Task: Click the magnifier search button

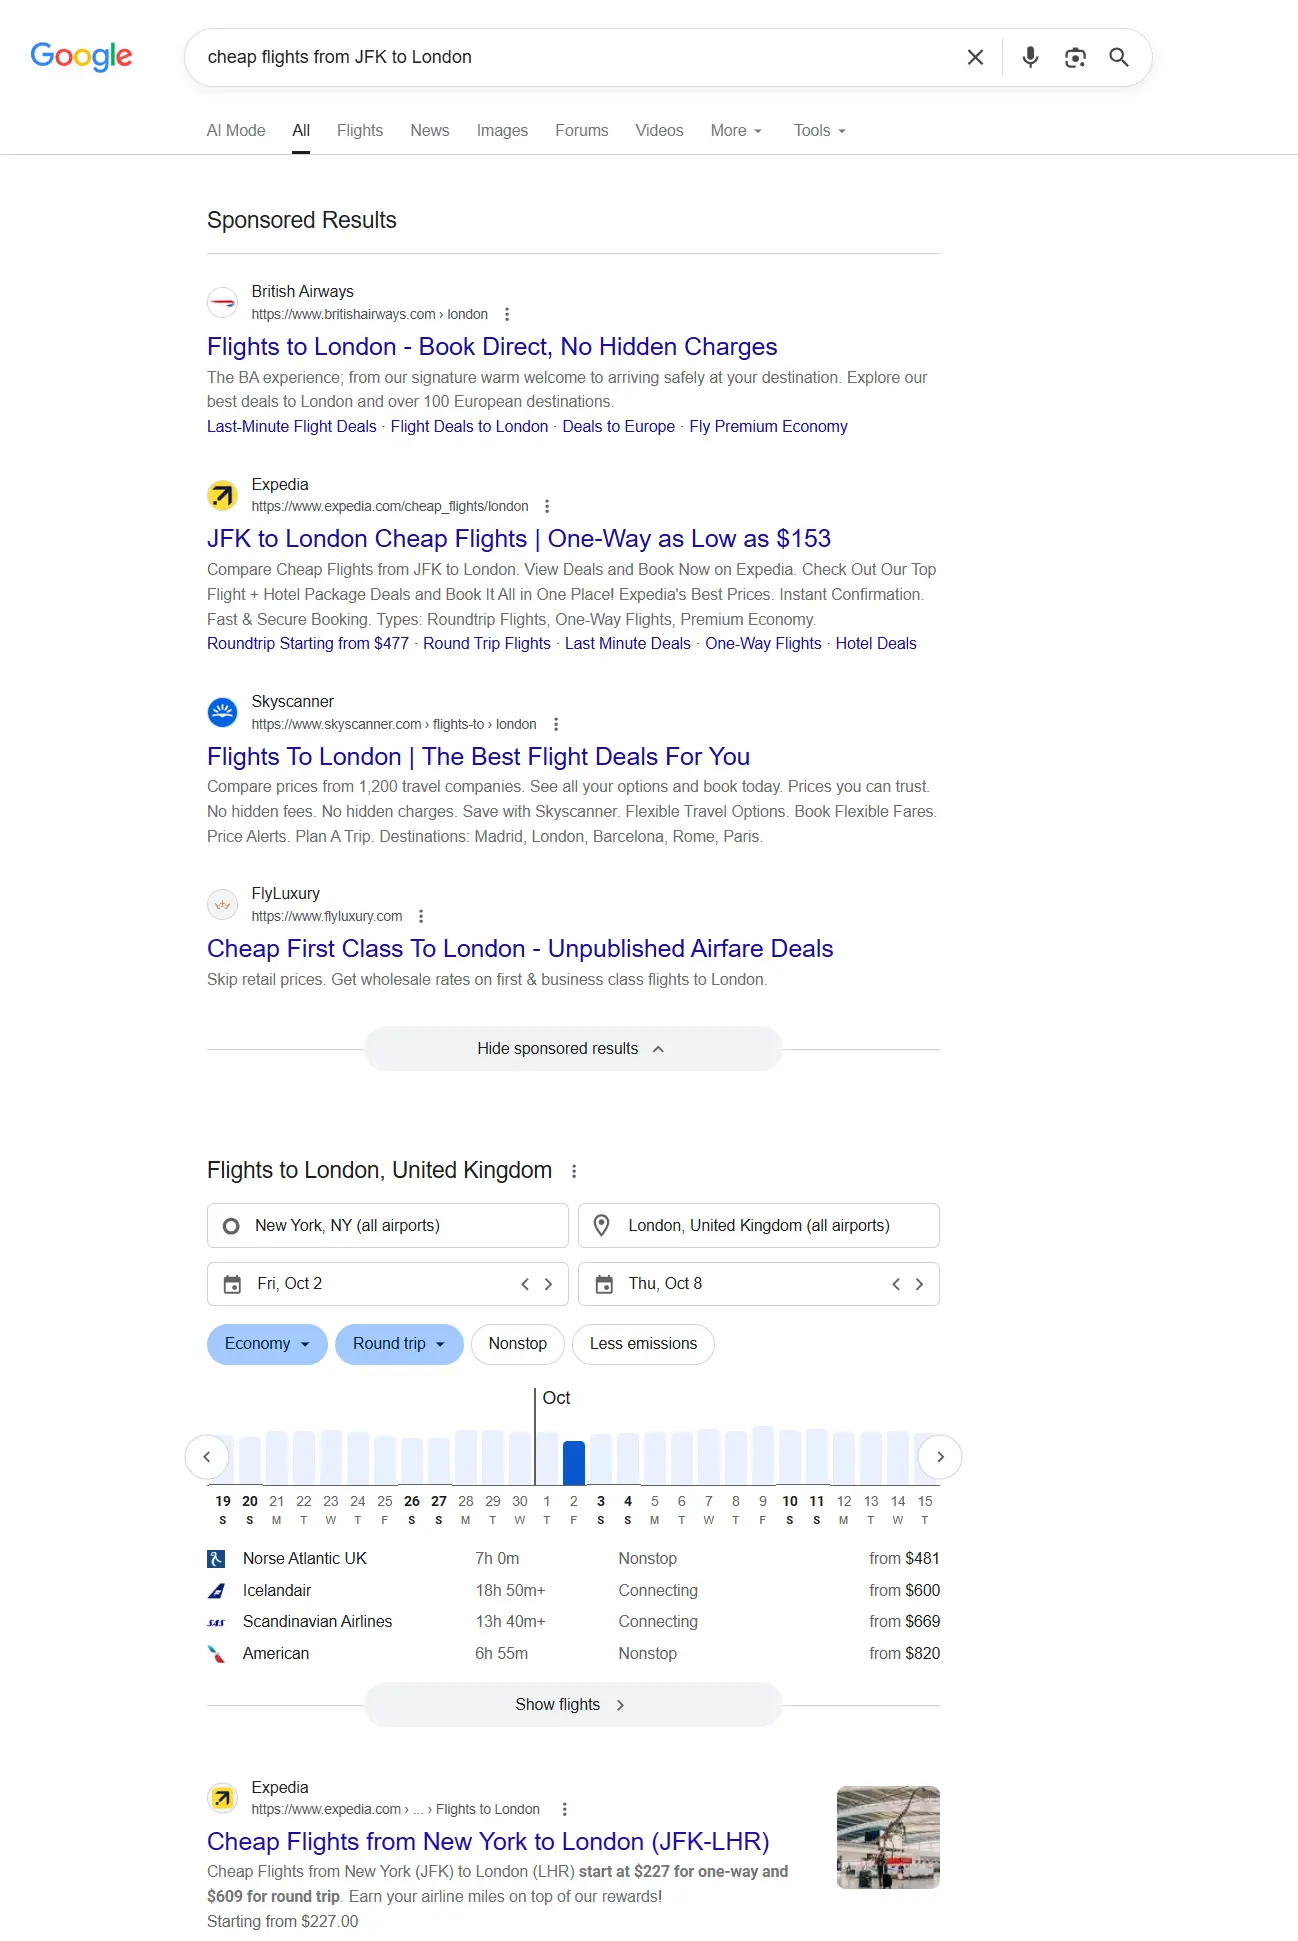Action: tap(1119, 57)
